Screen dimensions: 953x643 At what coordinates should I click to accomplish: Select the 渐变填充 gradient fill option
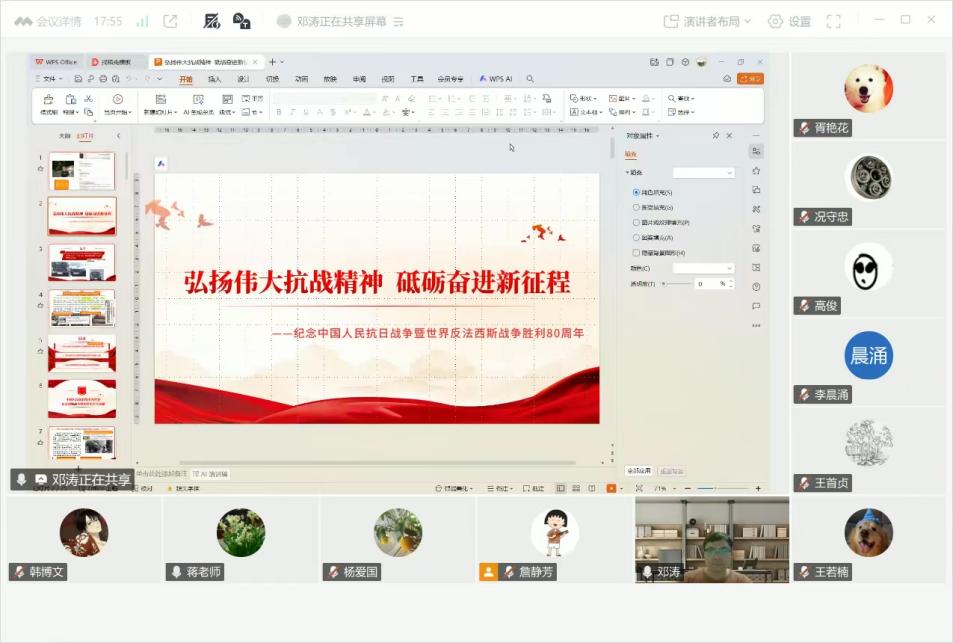[x=636, y=207]
